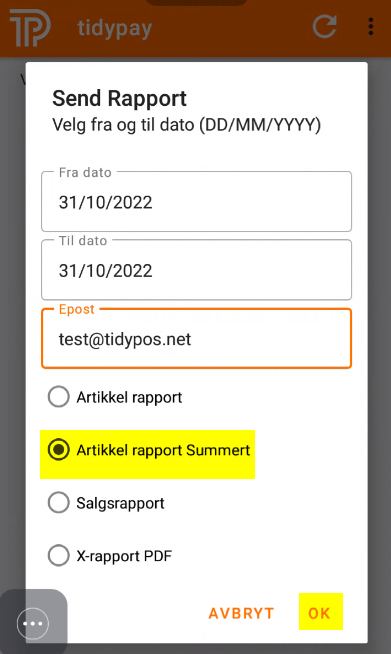Pick the X-rapport PDF option
The height and width of the screenshot is (654, 391).
[110, 556]
